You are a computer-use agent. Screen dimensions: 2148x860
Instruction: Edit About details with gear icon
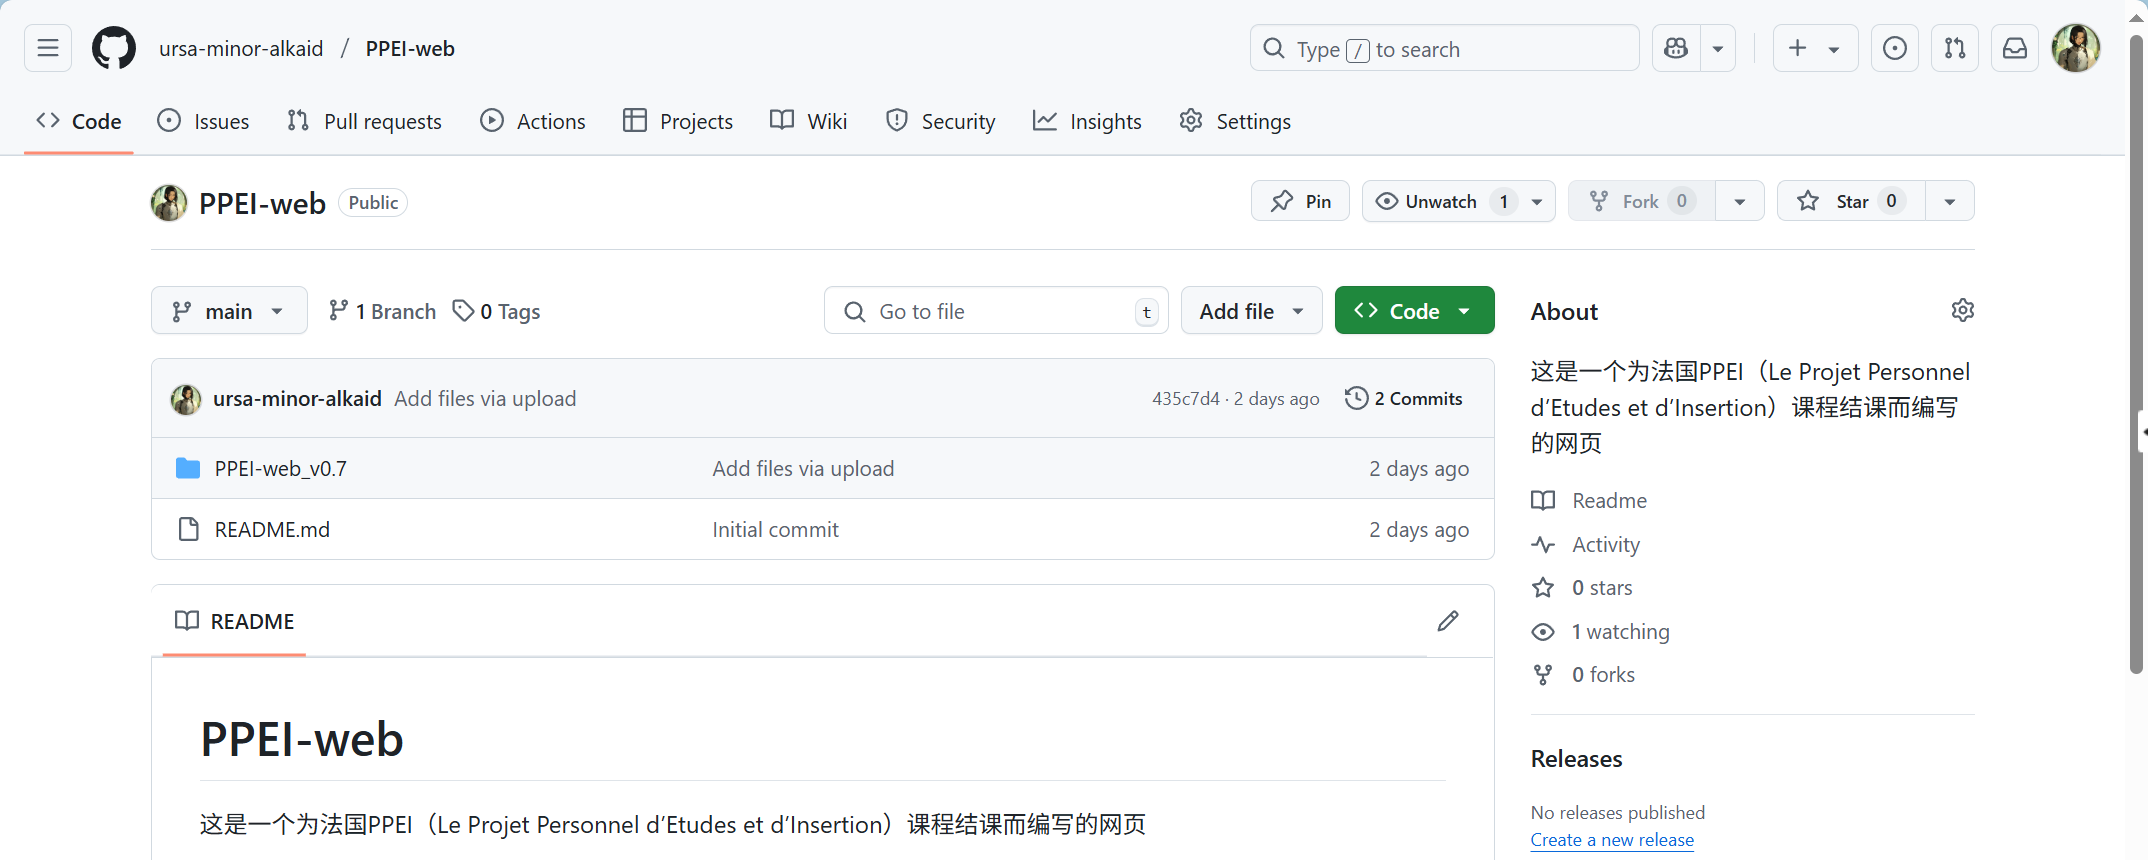pos(1962,310)
